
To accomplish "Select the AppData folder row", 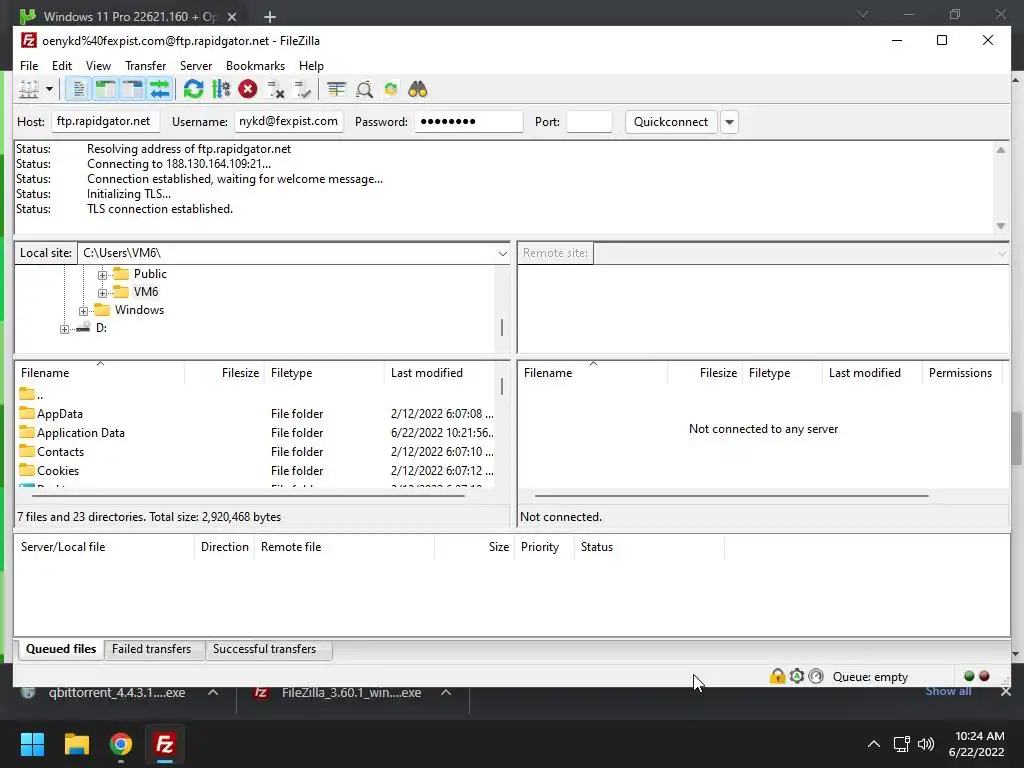I will click(255, 414).
